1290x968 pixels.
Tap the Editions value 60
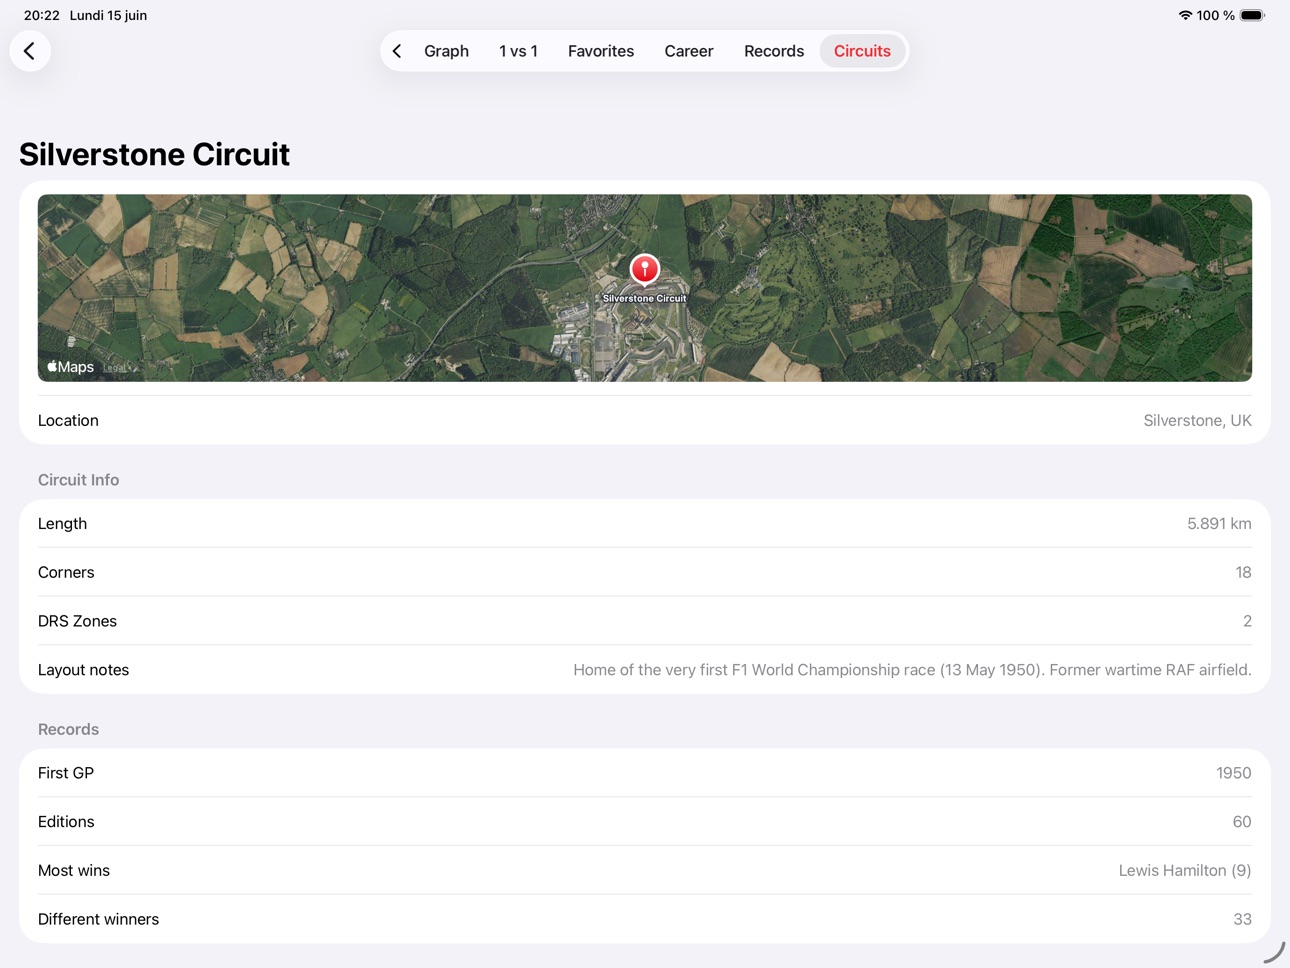coord(1242,822)
